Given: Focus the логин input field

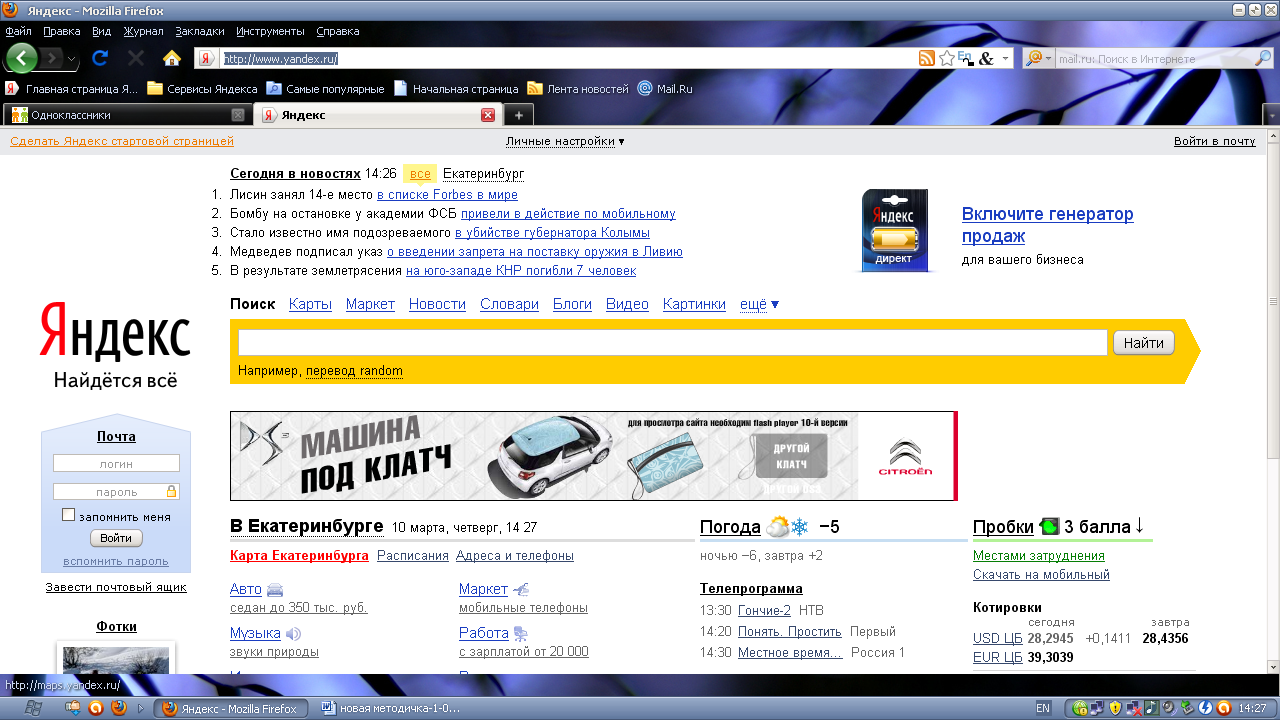Looking at the screenshot, I should coord(116,463).
